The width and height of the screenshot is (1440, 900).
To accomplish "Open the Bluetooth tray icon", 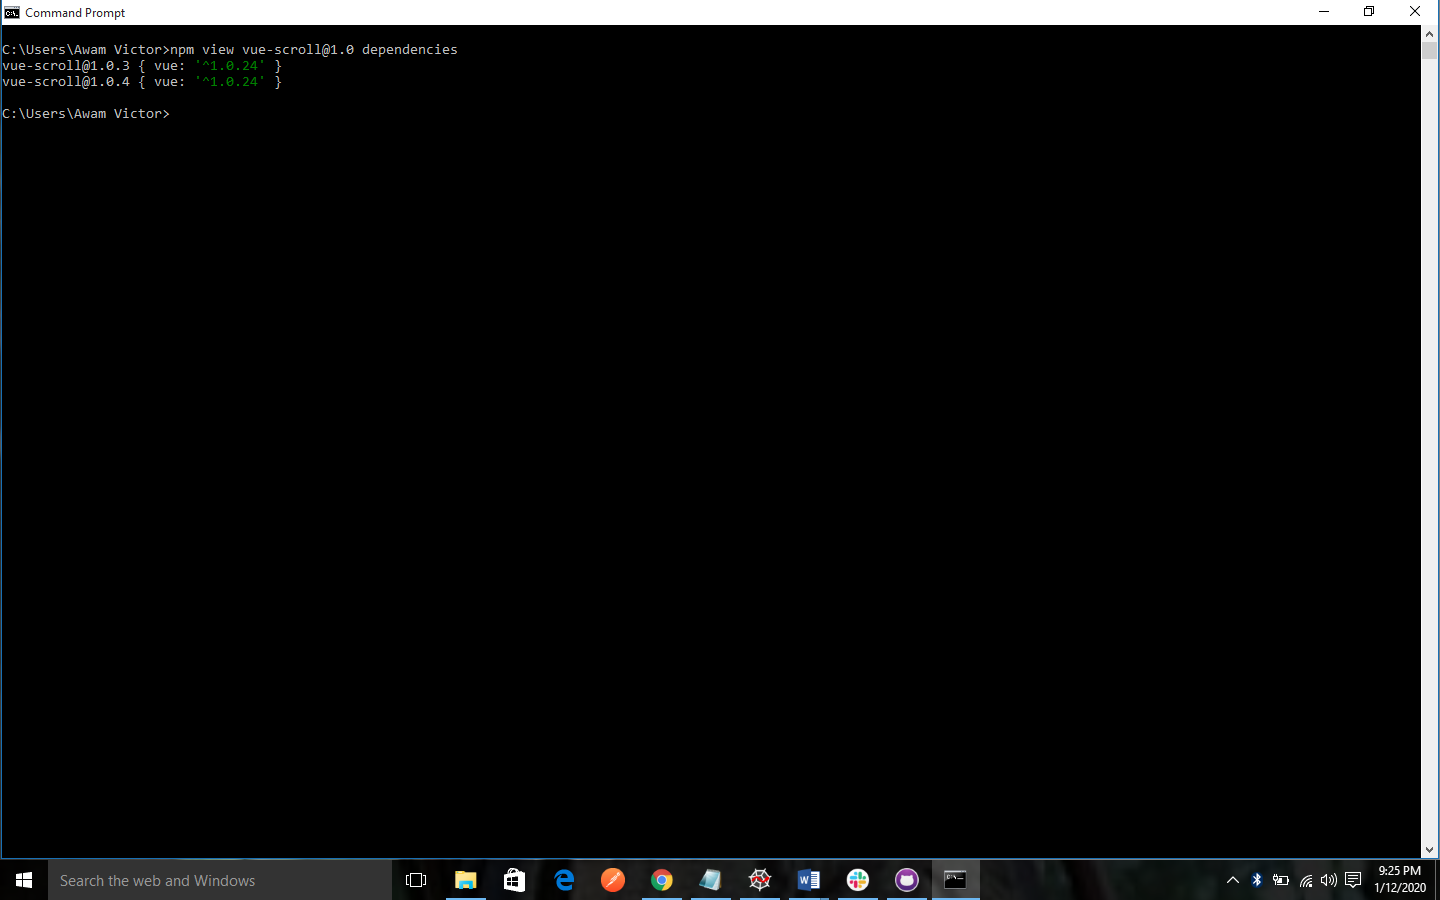I will [x=1257, y=880].
